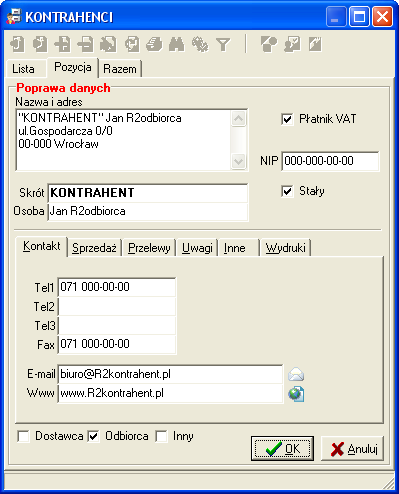Click the printer icon in the toolbar
399x494 pixels.
[154, 44]
